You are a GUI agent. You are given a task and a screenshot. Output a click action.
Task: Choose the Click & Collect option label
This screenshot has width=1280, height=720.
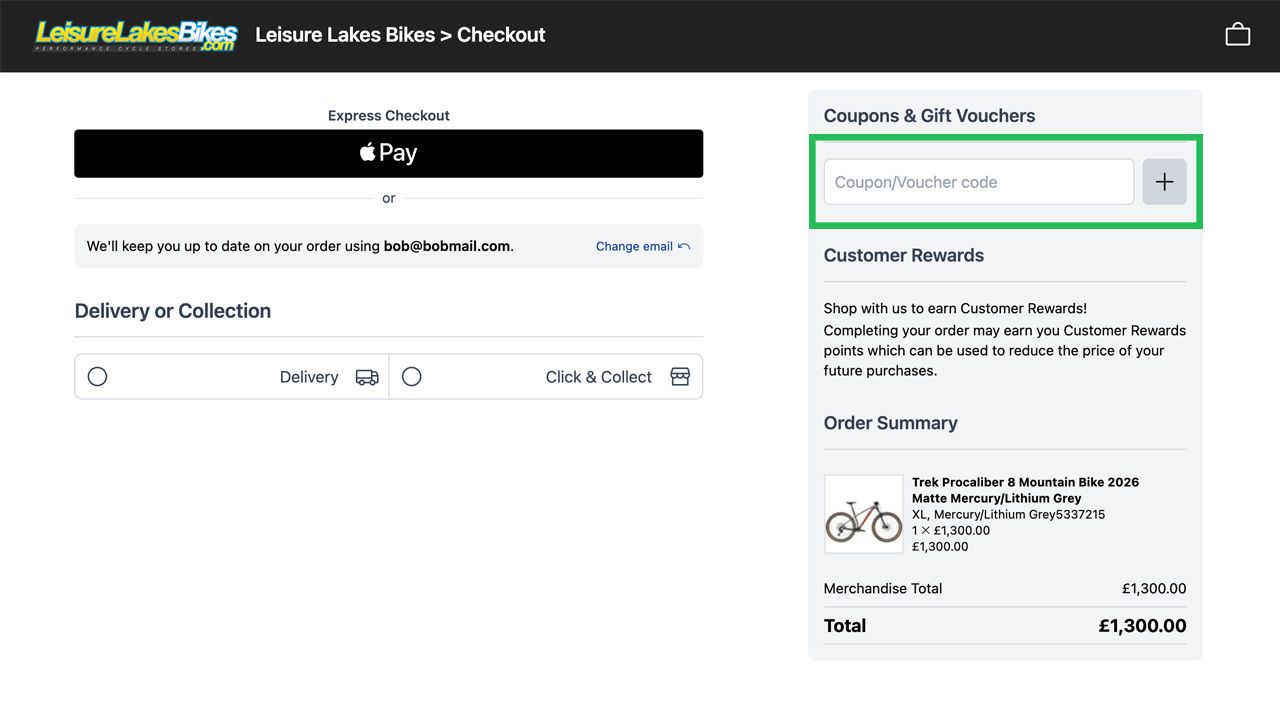598,377
